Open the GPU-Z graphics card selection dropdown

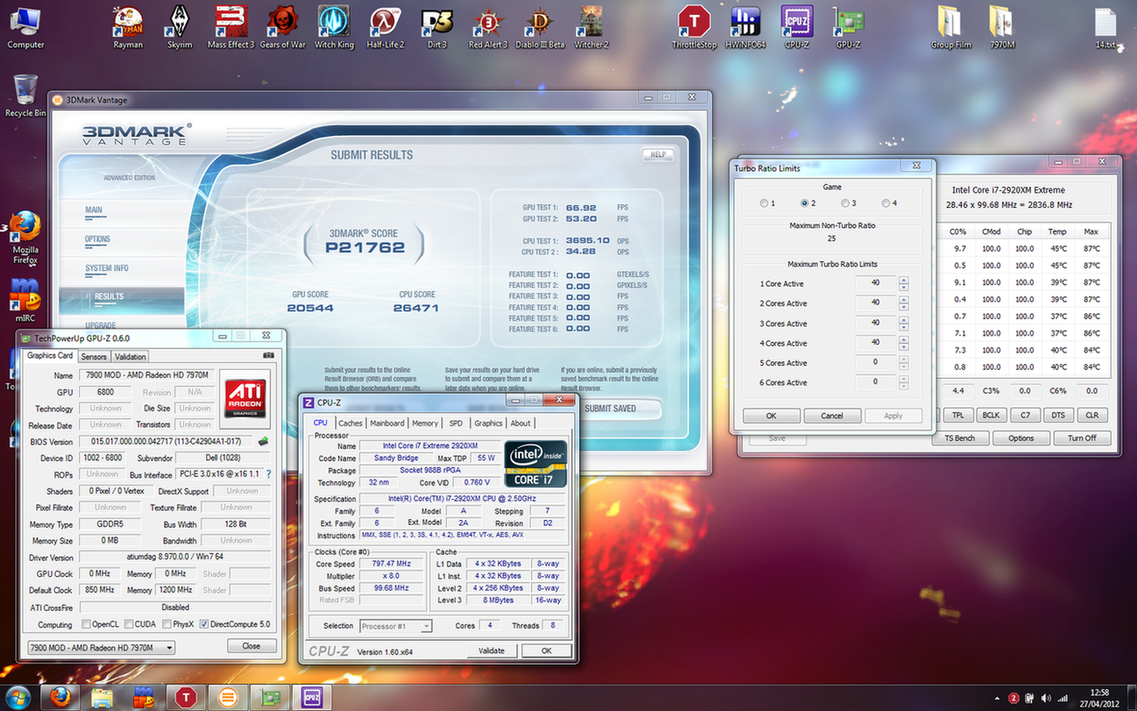click(101, 647)
